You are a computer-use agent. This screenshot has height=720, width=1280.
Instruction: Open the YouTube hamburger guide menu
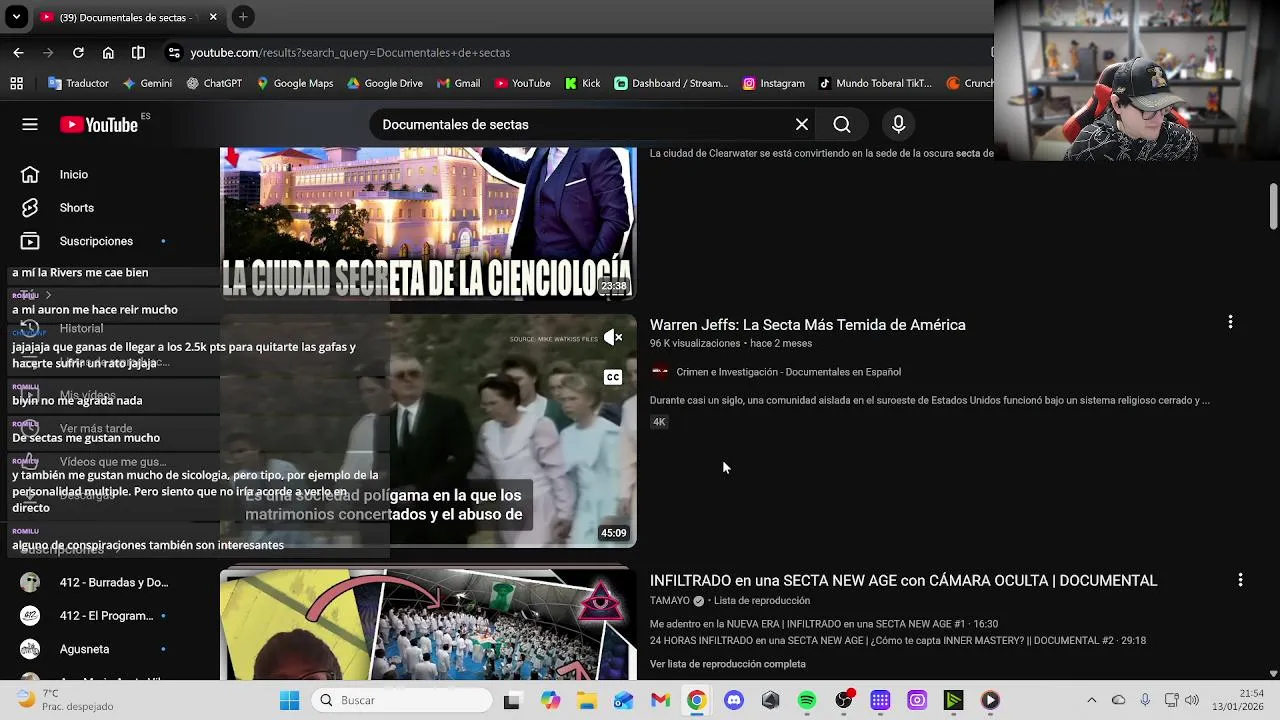(30, 124)
